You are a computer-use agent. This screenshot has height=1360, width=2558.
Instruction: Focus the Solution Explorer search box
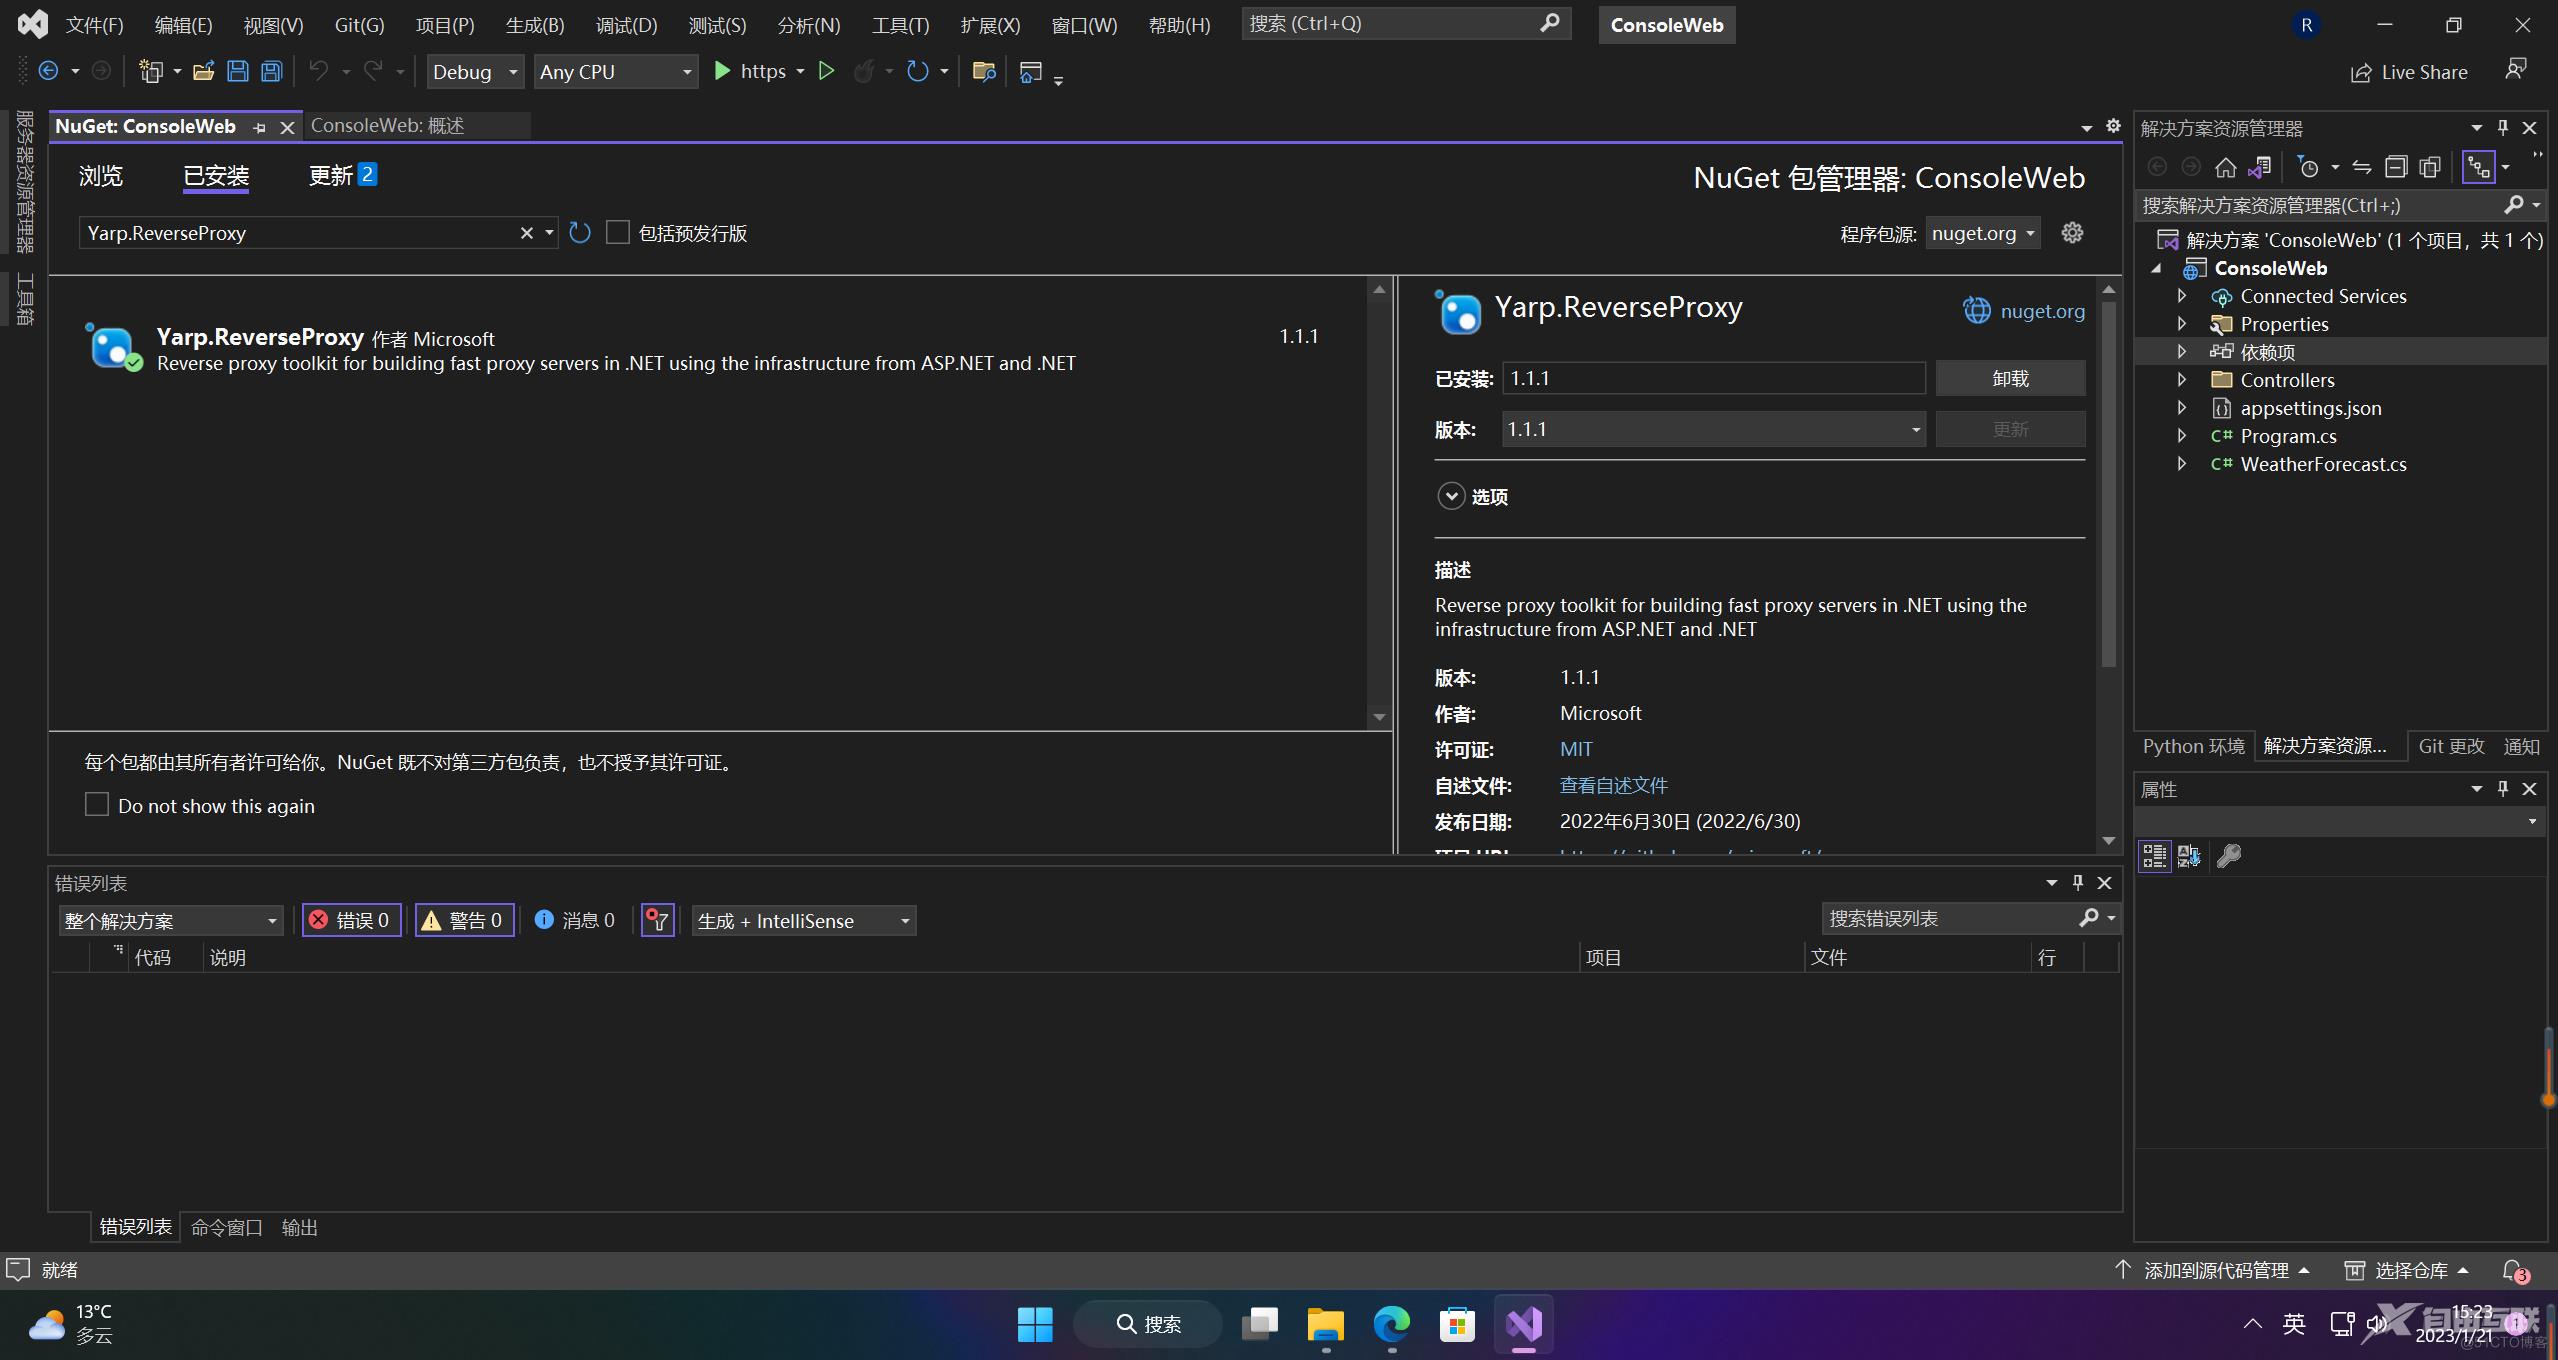tap(2318, 205)
